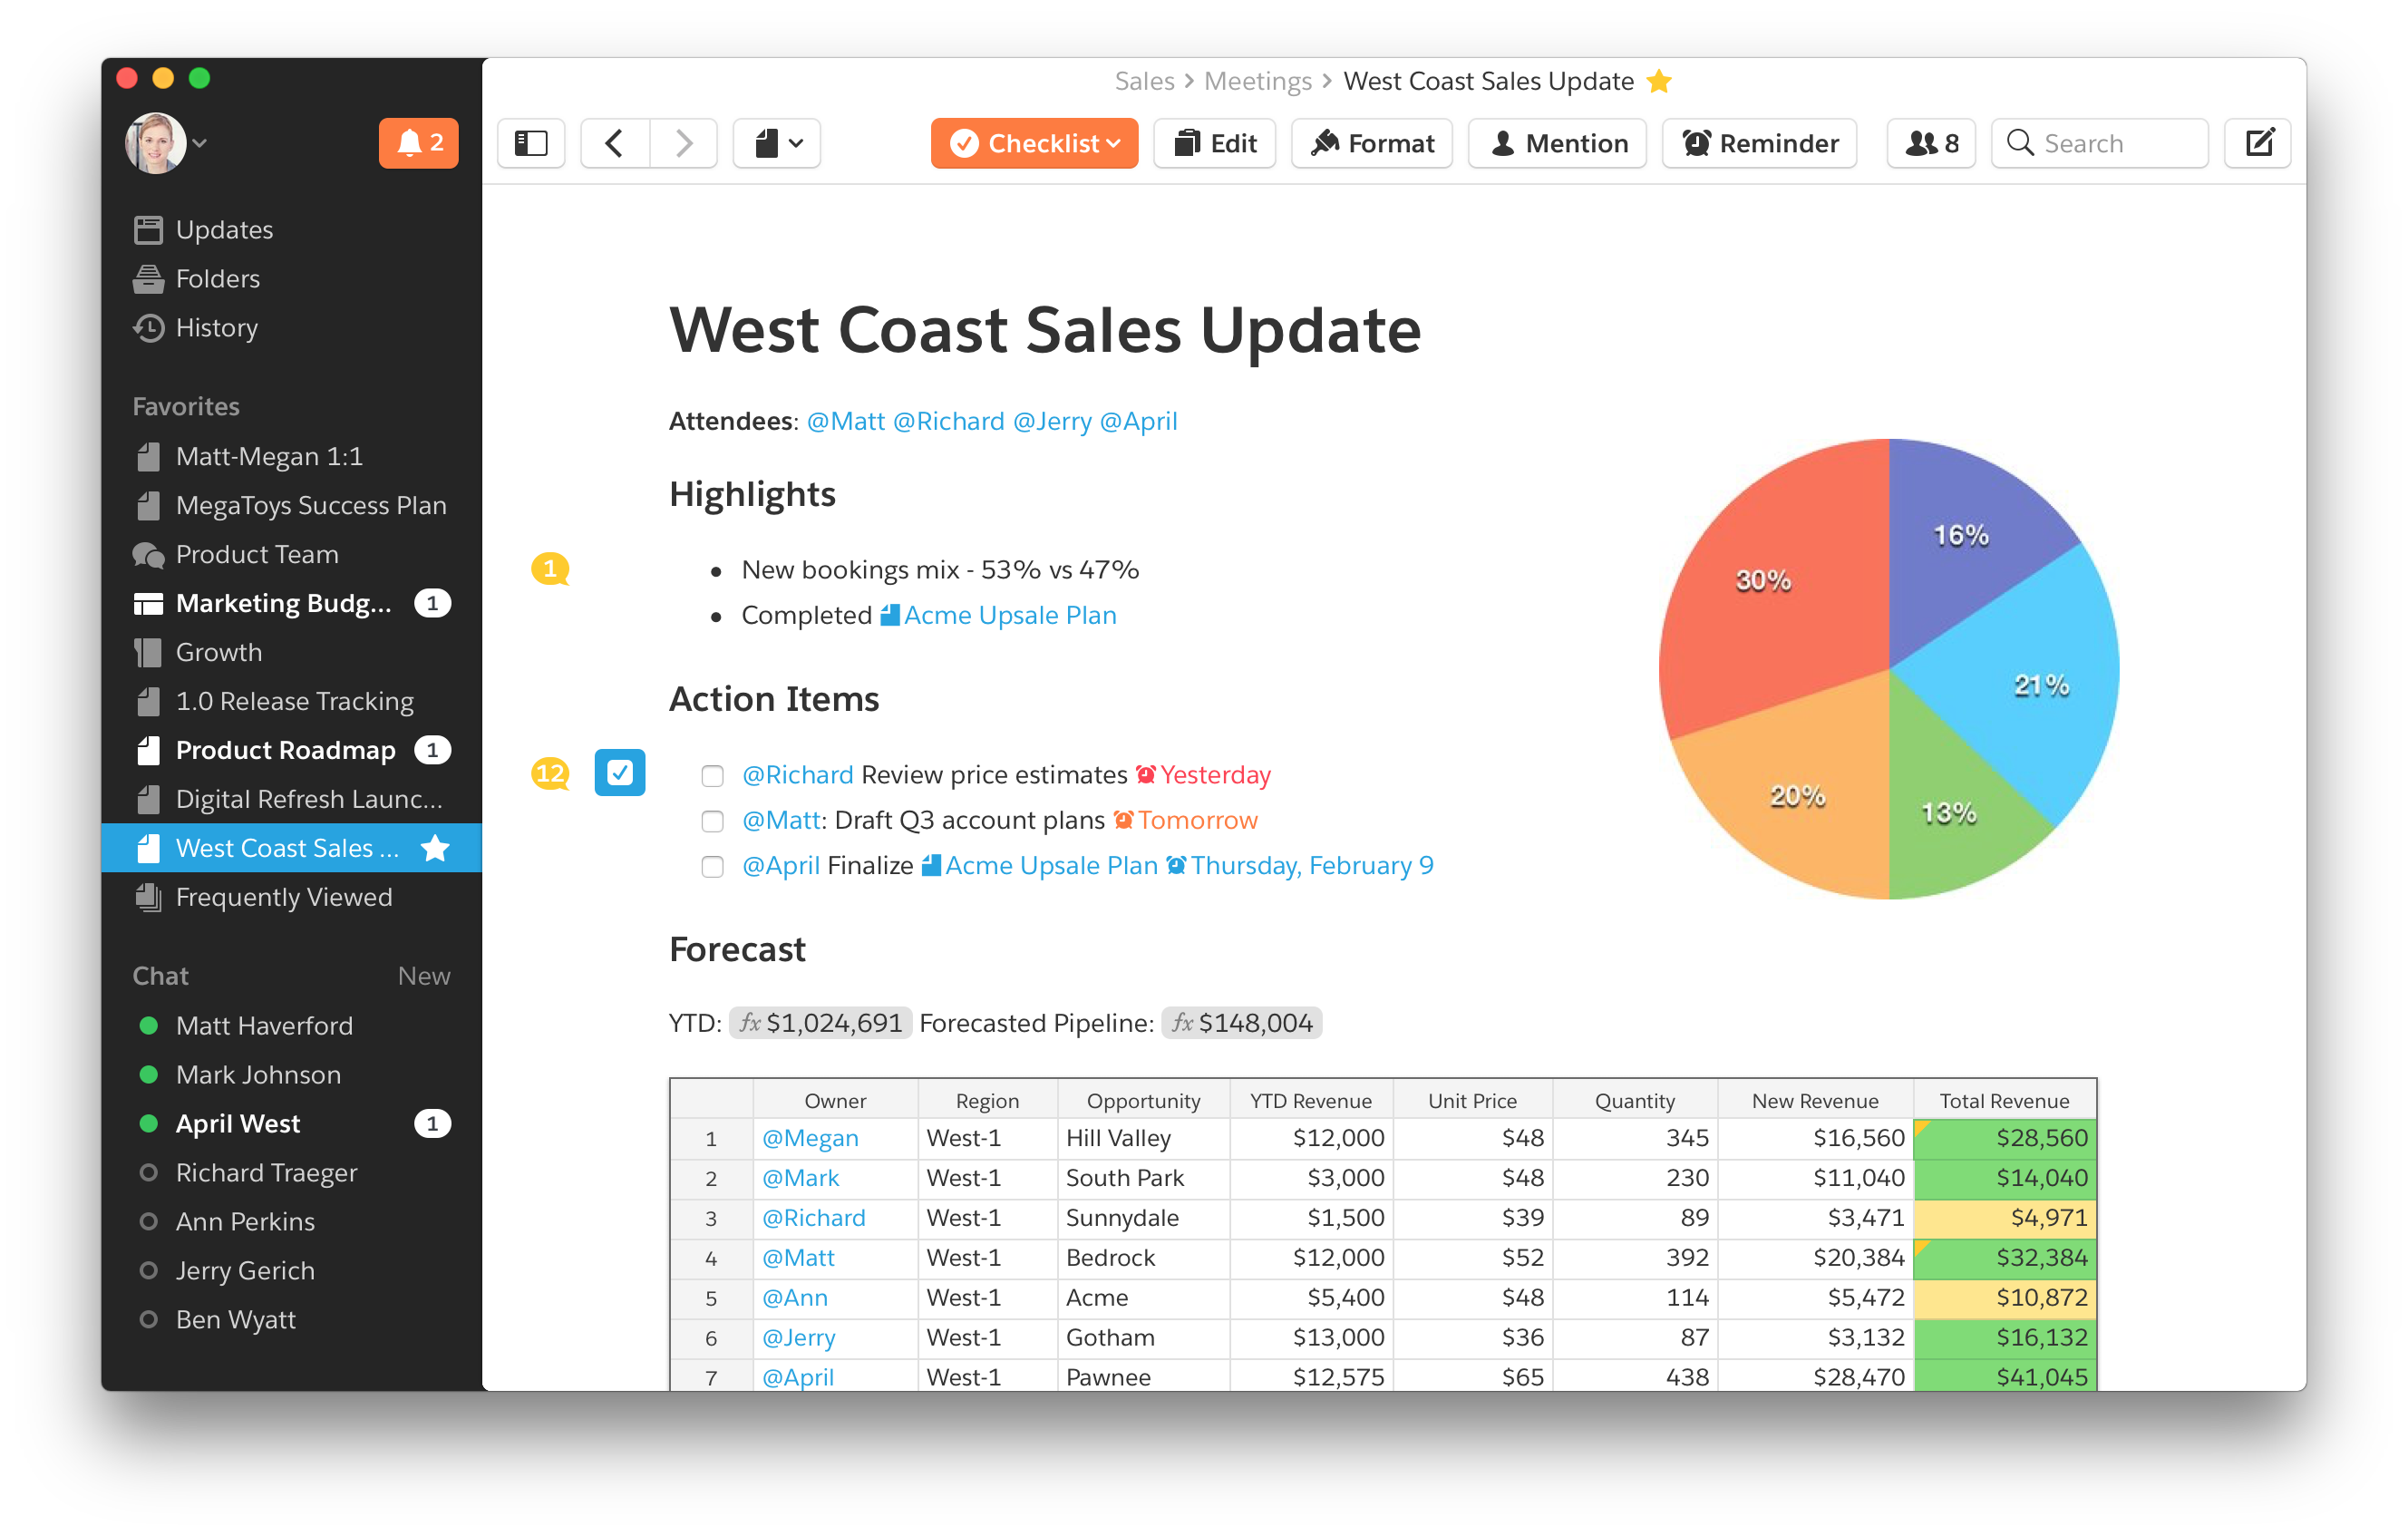Click the collaborators members icon

[1927, 144]
